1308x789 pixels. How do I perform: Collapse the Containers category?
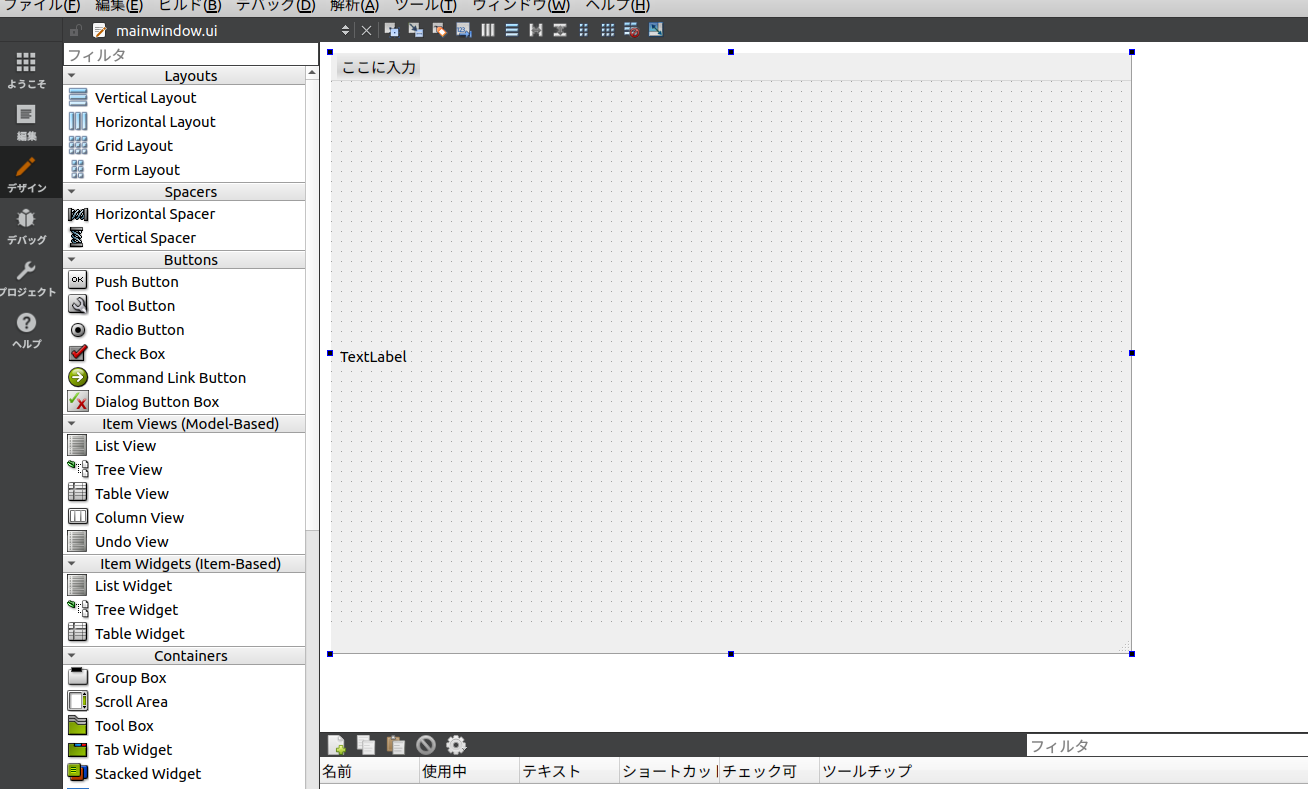tap(71, 655)
